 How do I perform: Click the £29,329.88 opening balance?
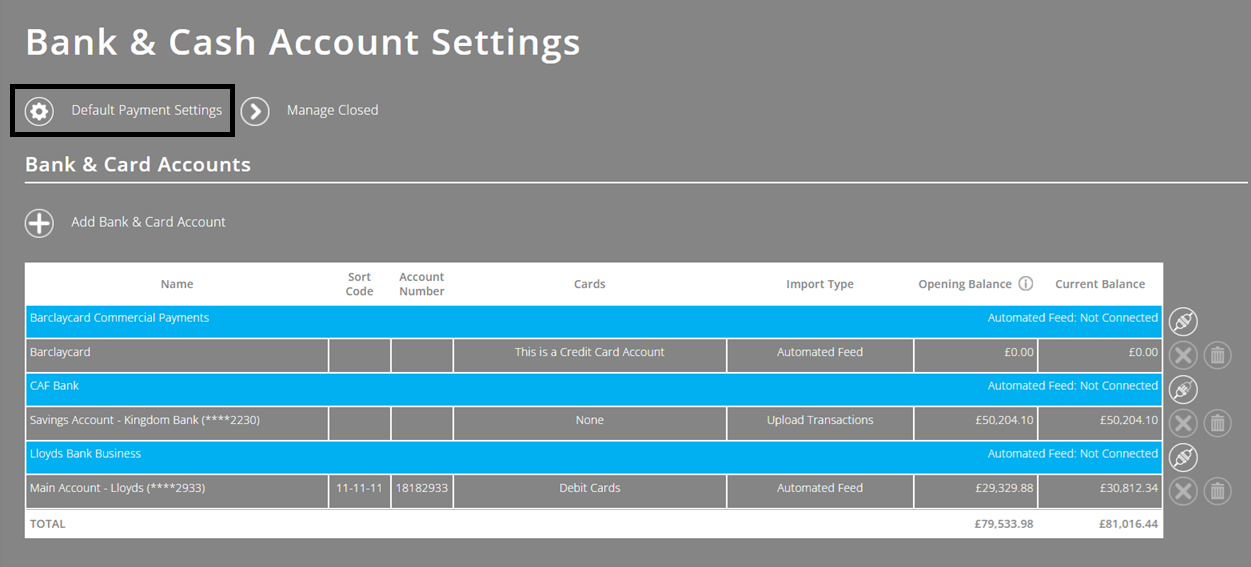[x=1004, y=488]
